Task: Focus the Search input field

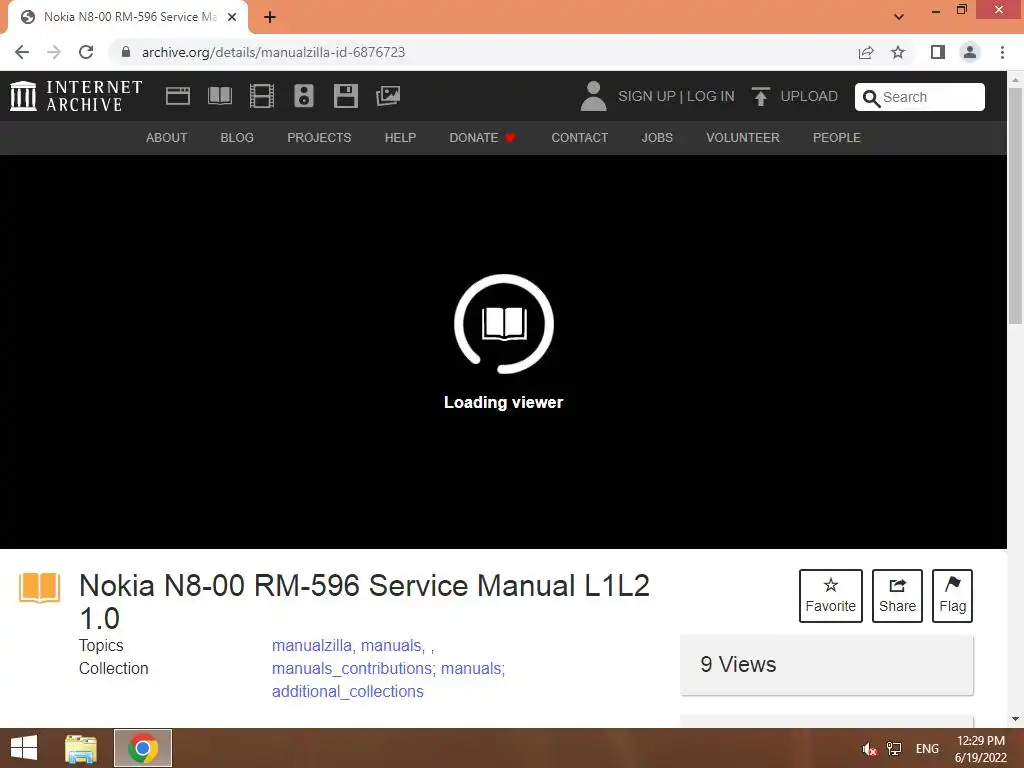Action: tap(920, 97)
